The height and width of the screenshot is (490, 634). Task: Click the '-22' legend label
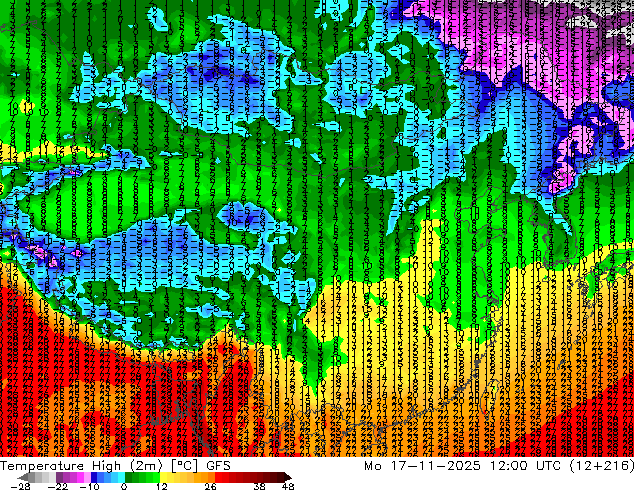point(58,486)
